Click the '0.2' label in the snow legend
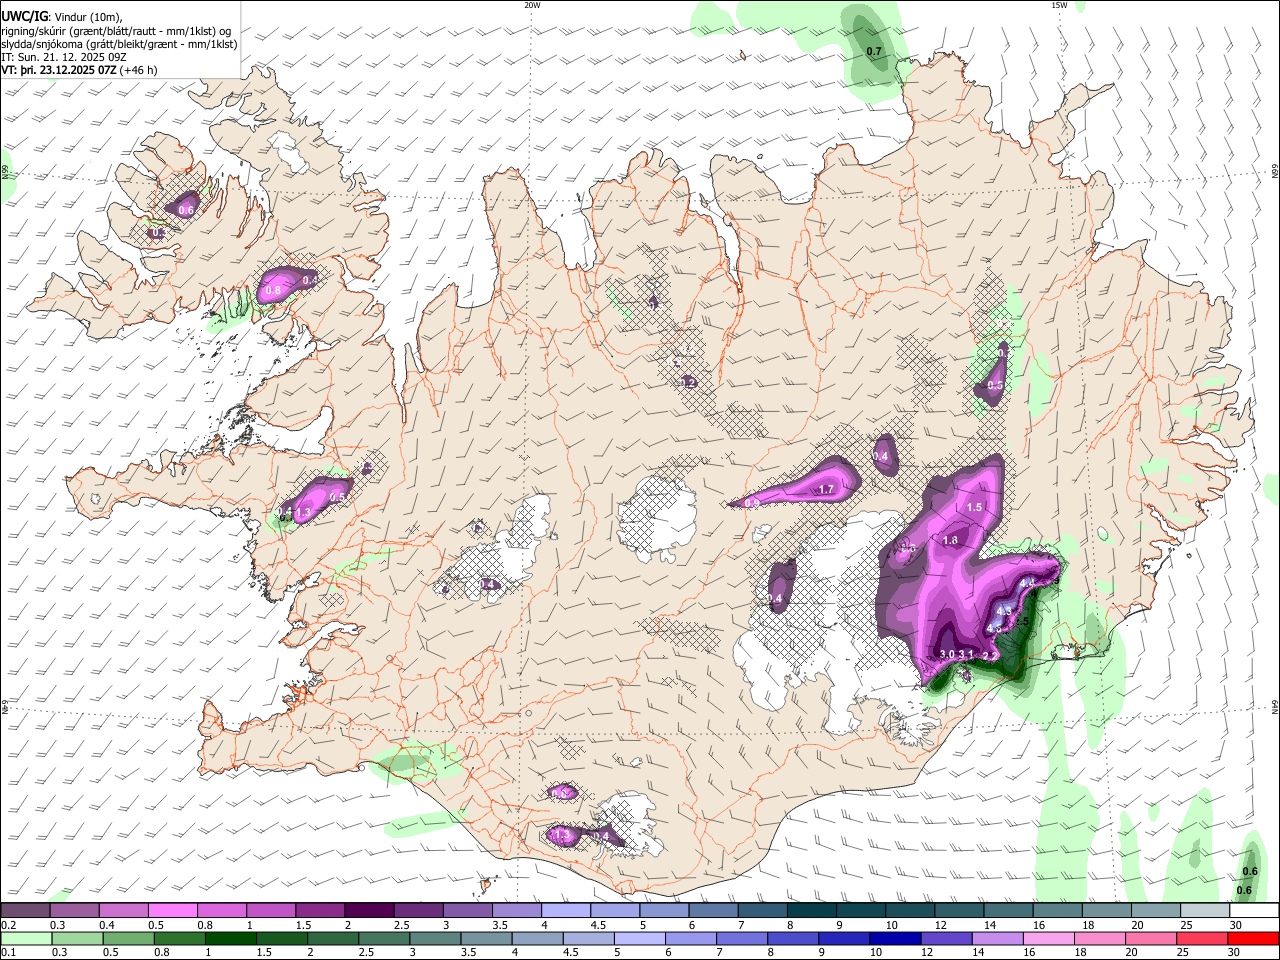This screenshot has height=960, width=1280. pyautogui.click(x=8, y=925)
